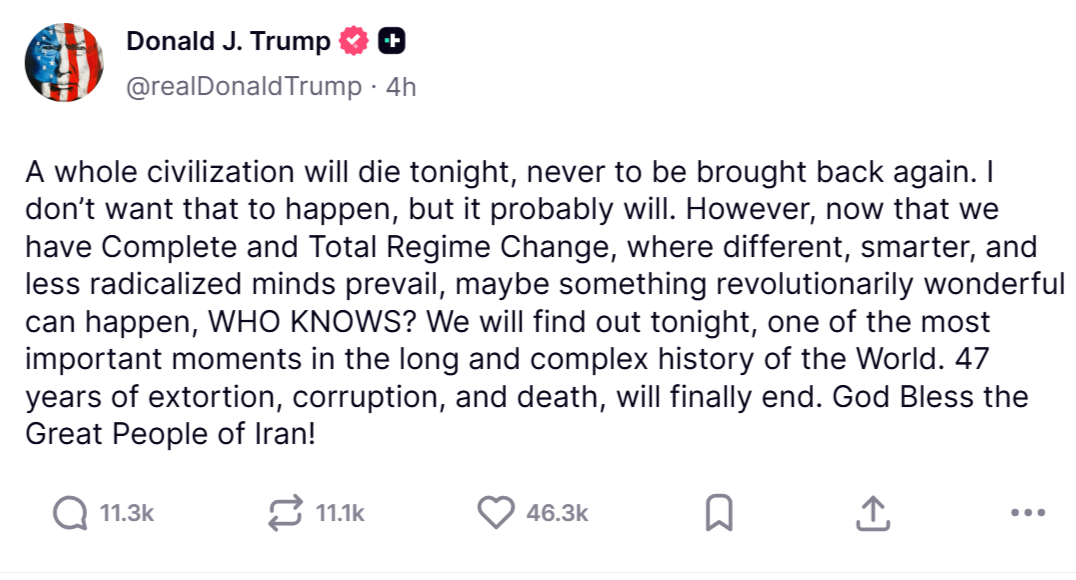The height and width of the screenshot is (580, 1076).
Task: Open the share upload-arrow icon
Action: click(x=872, y=514)
